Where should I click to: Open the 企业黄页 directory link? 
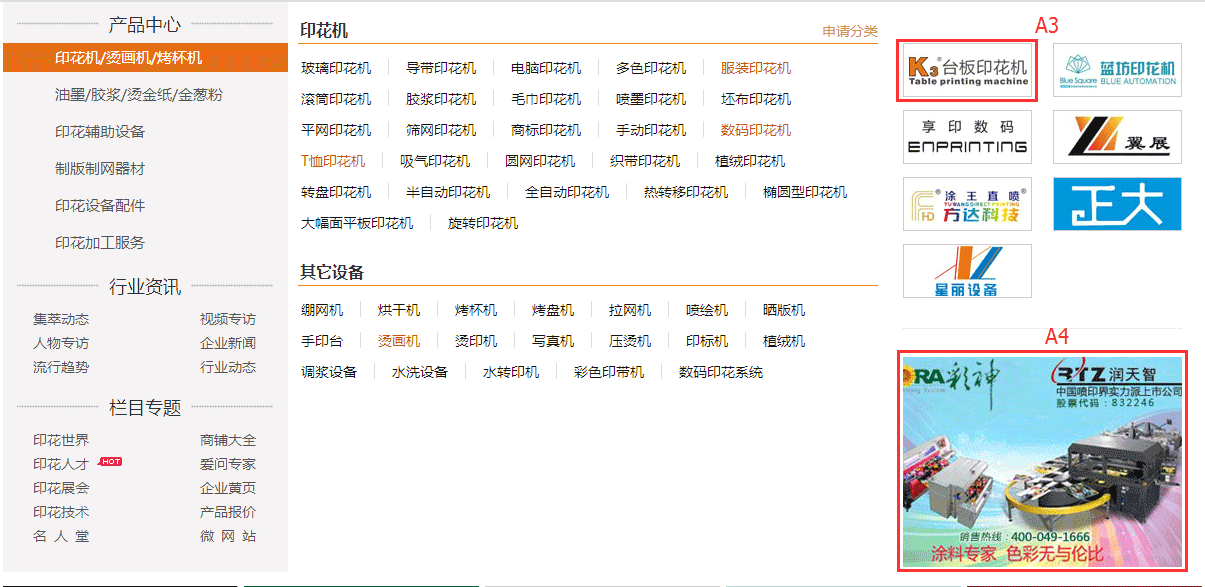click(227, 488)
